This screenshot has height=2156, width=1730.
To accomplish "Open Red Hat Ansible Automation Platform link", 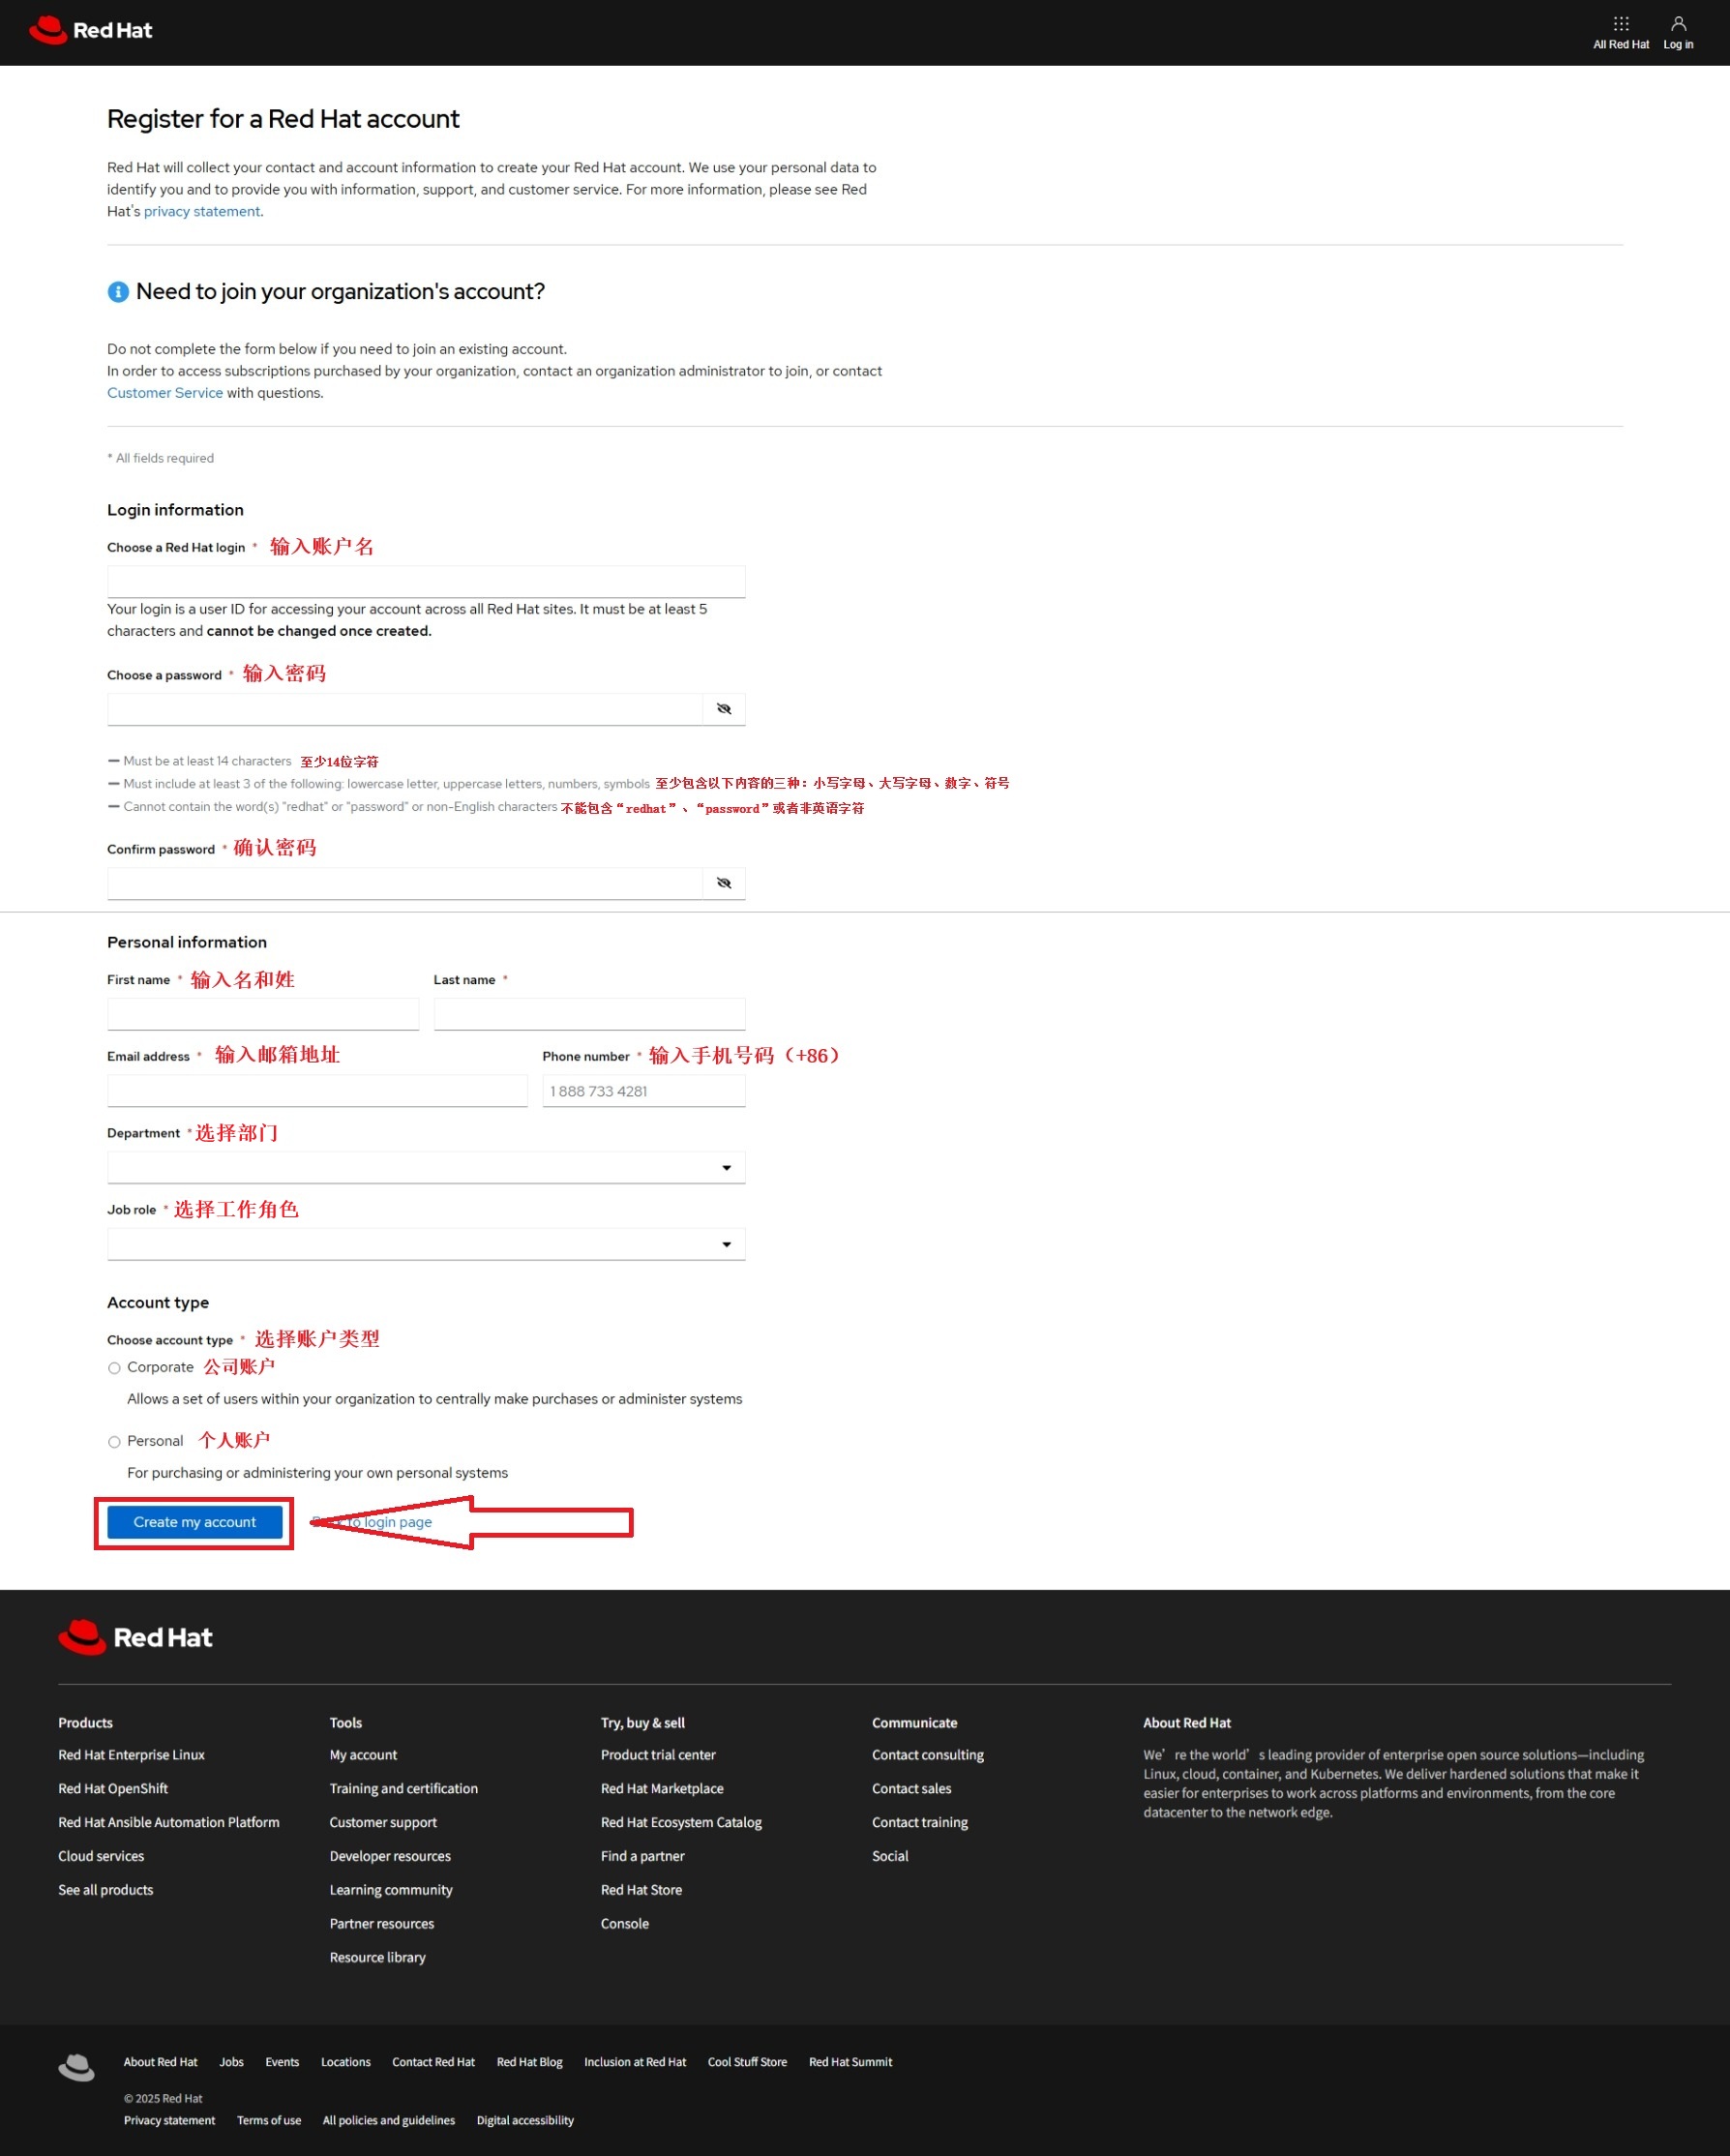I will 169,1823.
